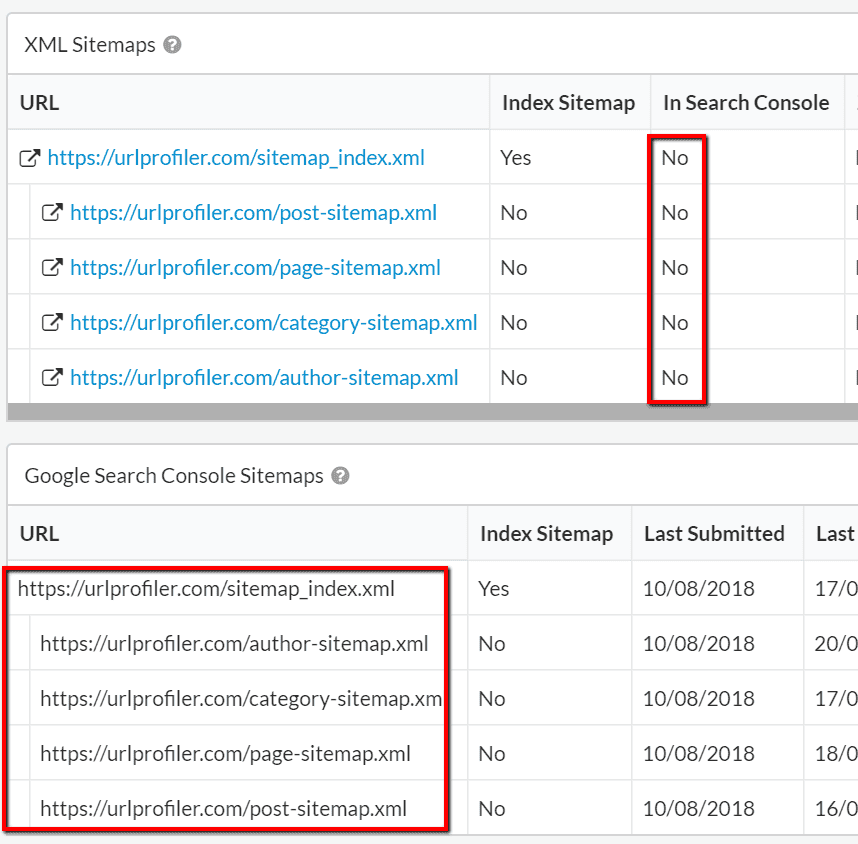Sort by URL header in XML Sitemaps table
Viewport: 858px width, 844px height.
39,103
